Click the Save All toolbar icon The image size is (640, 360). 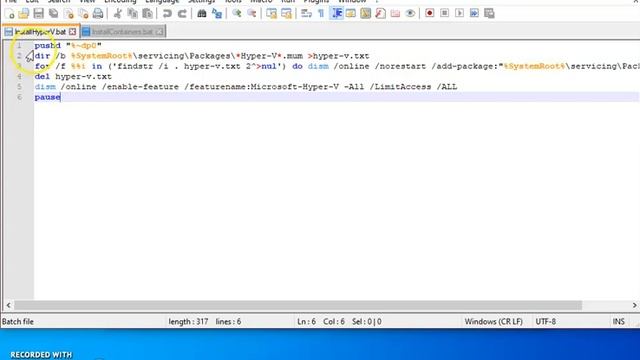tap(53, 13)
